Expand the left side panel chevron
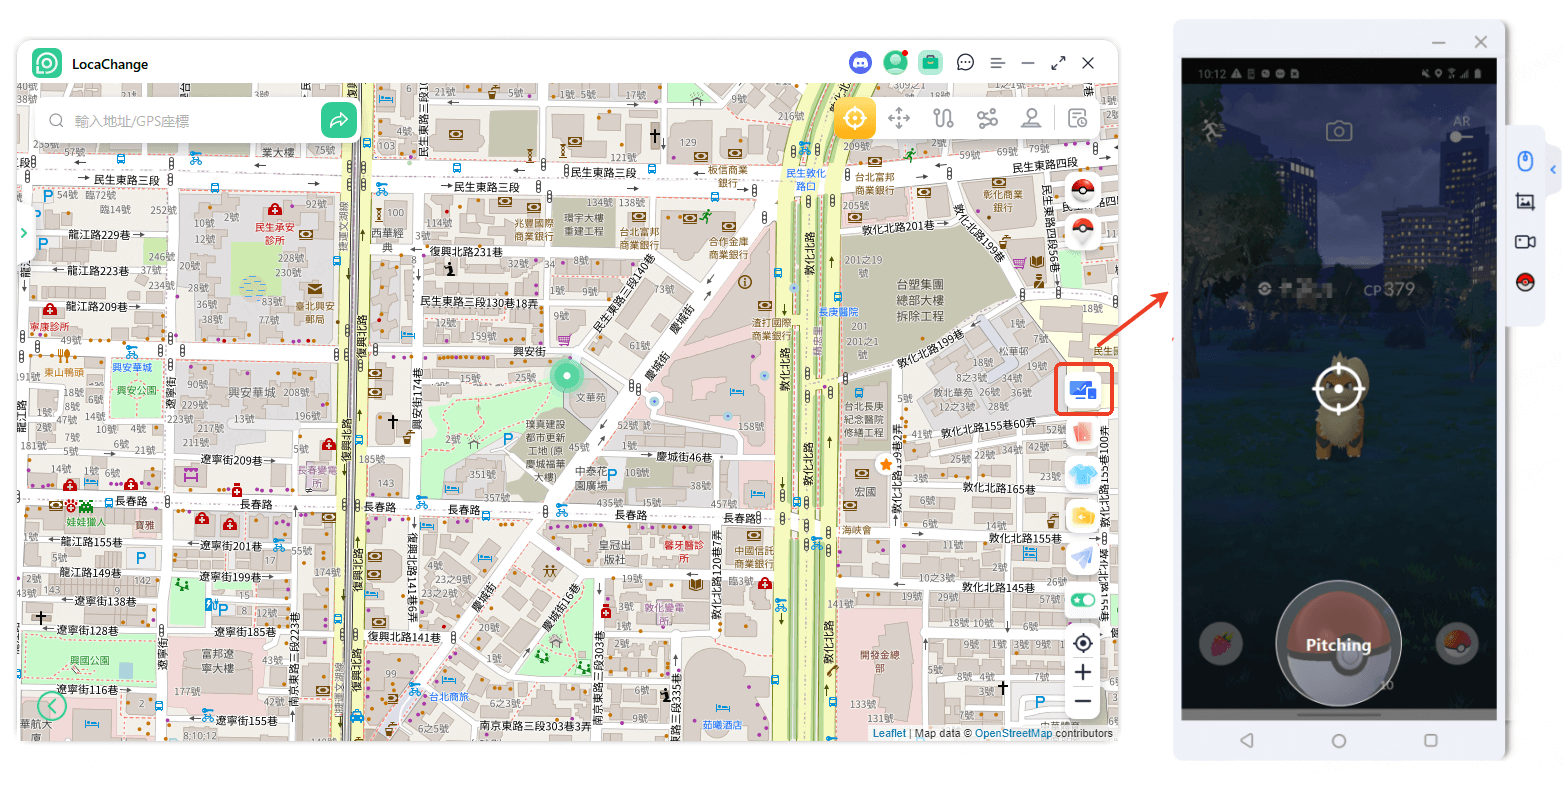 [24, 233]
